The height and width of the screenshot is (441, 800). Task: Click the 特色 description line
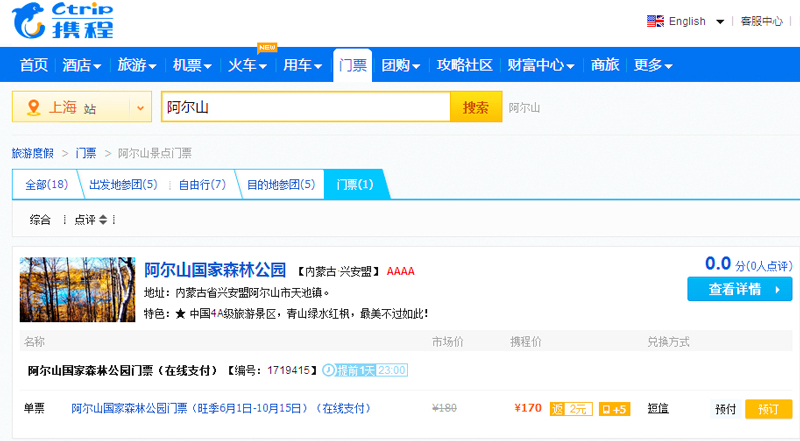click(x=286, y=313)
